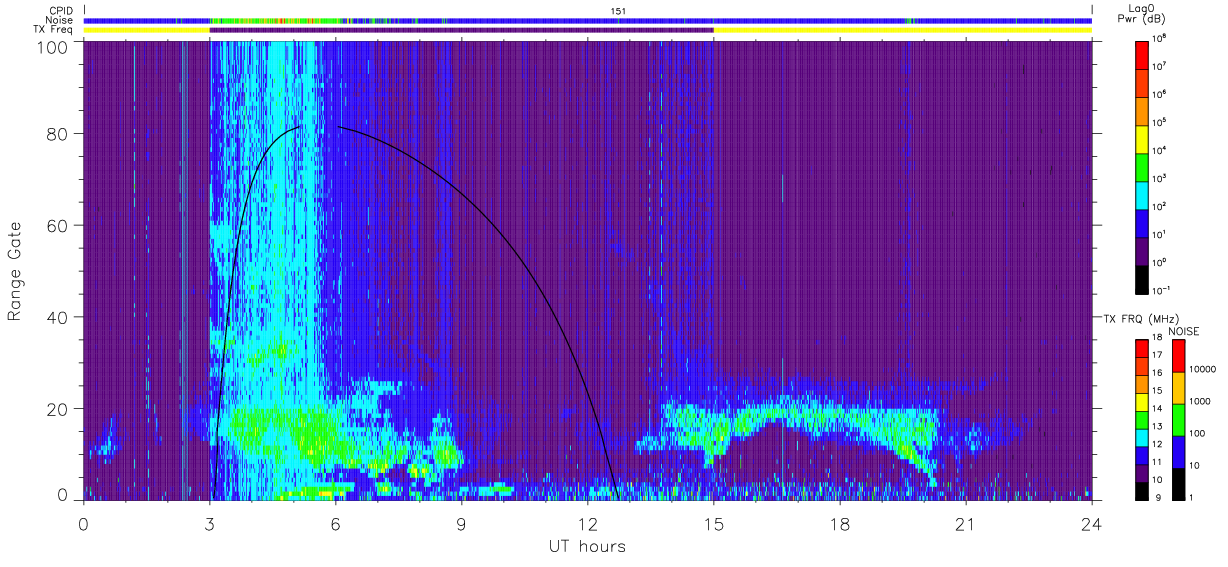
Task: Select Range Gate tick label 80
Action: tap(56, 133)
